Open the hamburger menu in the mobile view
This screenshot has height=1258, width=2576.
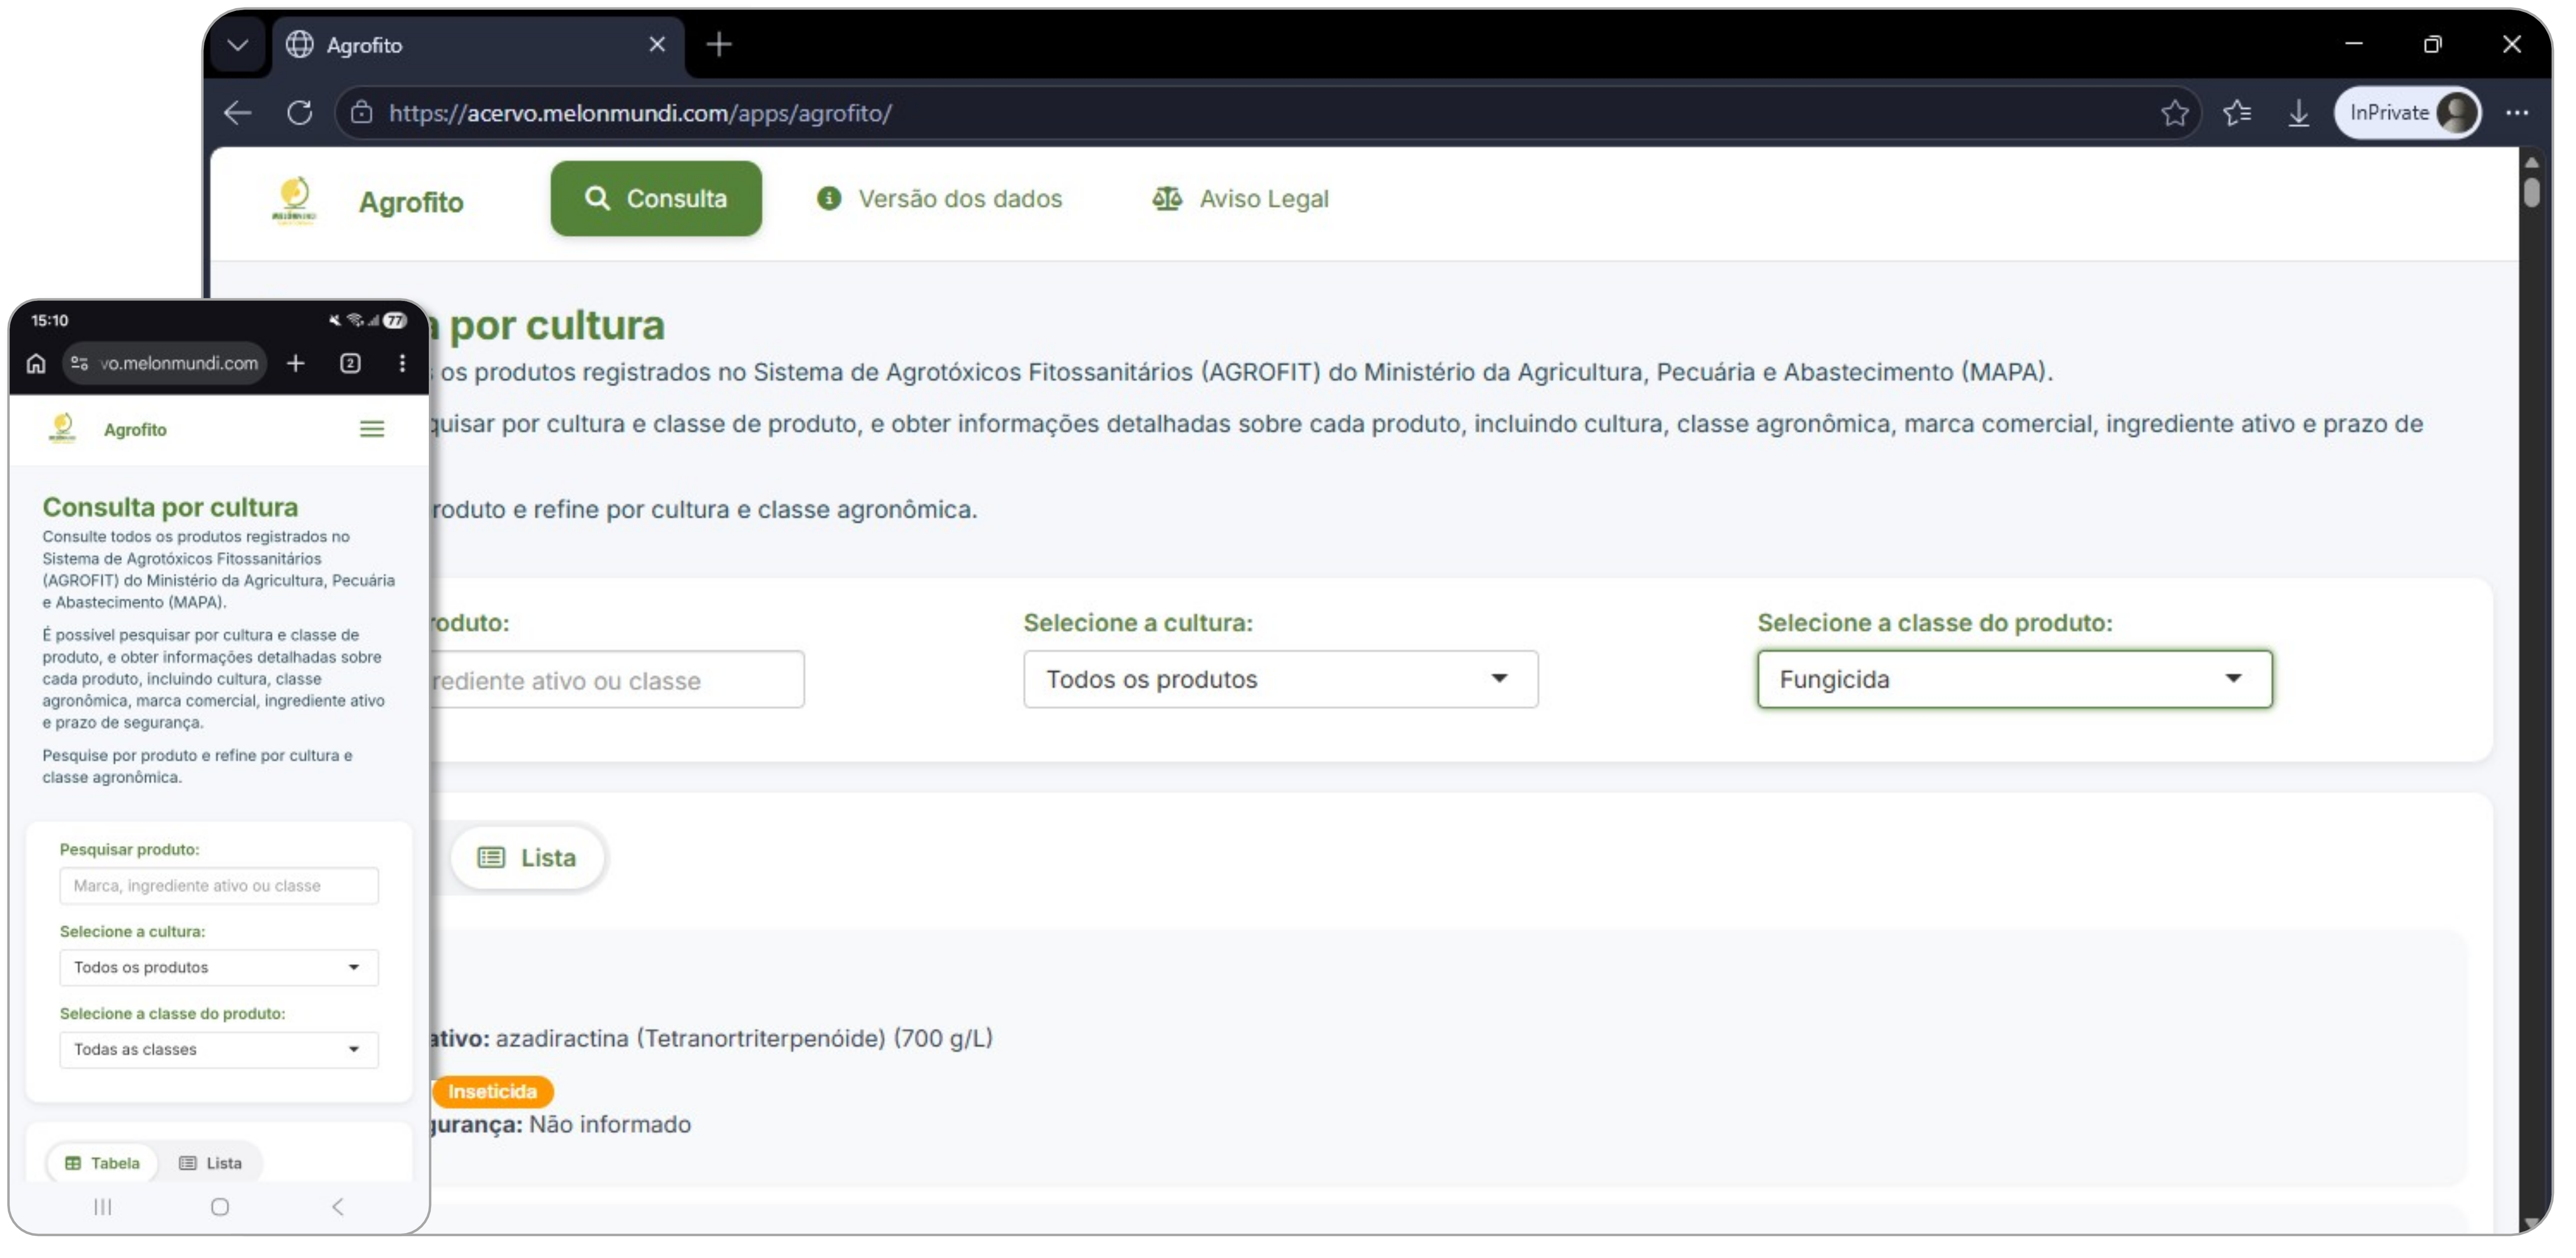tap(371, 429)
